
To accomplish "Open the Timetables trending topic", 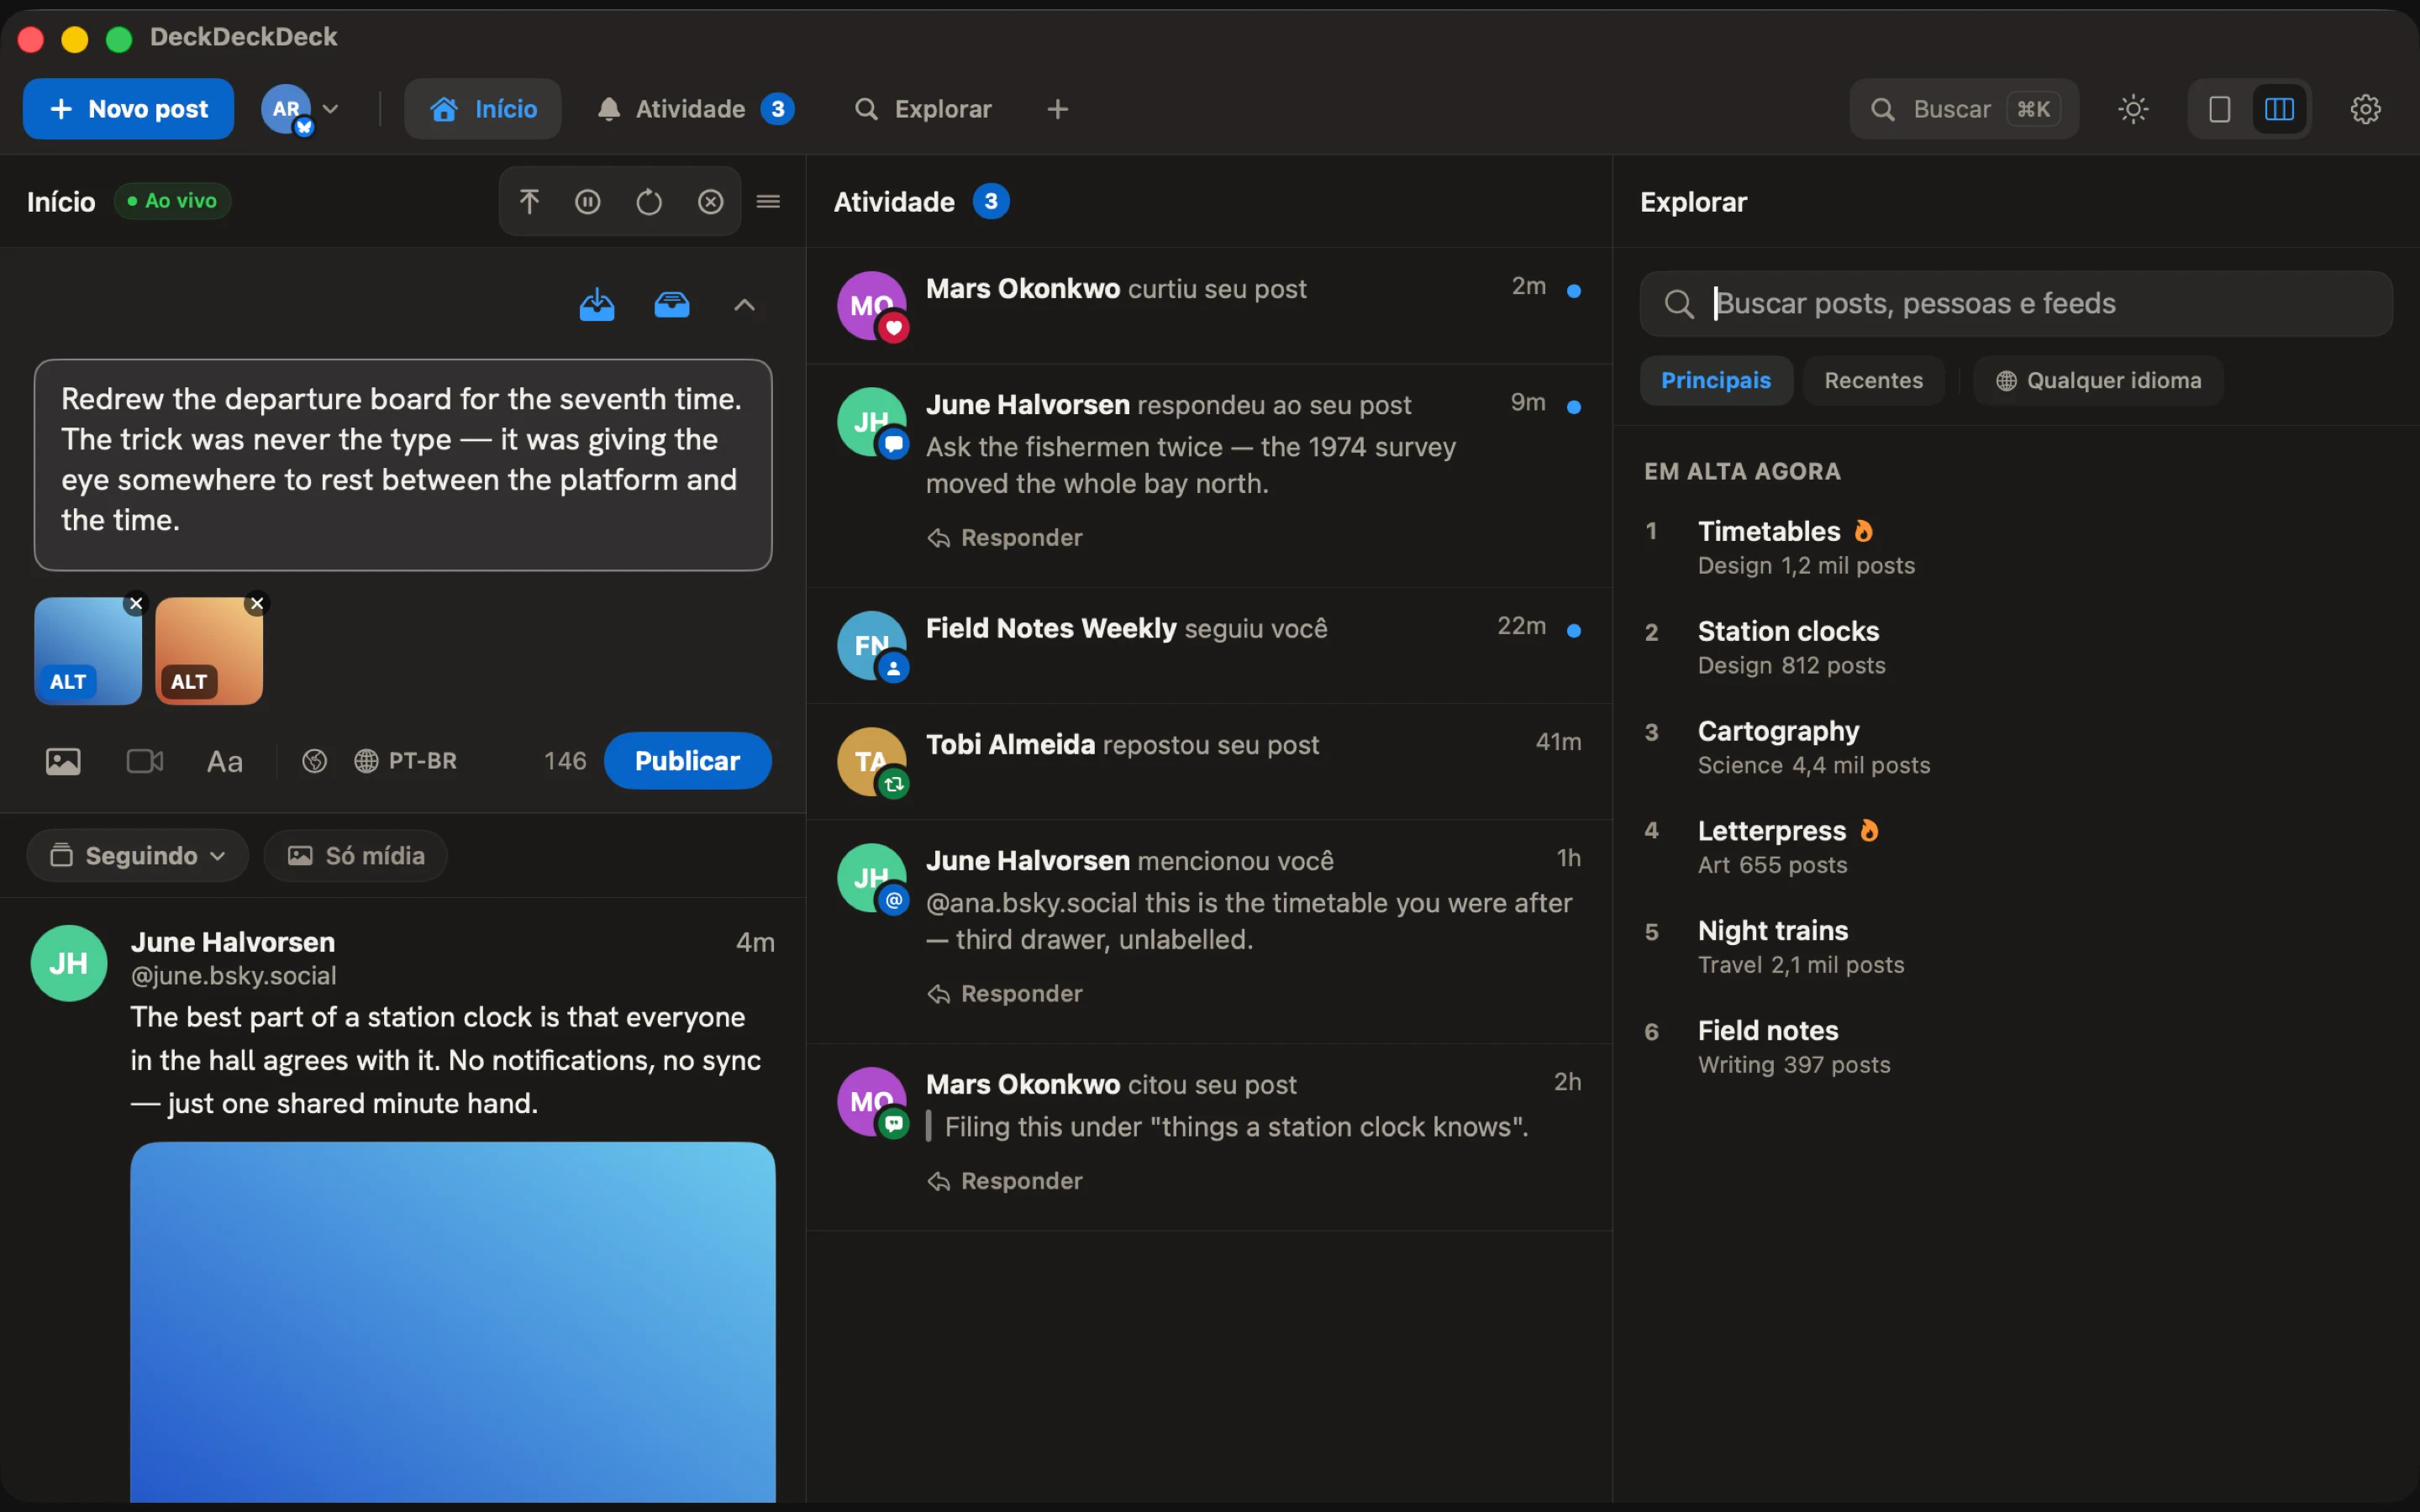I will (x=2016, y=548).
